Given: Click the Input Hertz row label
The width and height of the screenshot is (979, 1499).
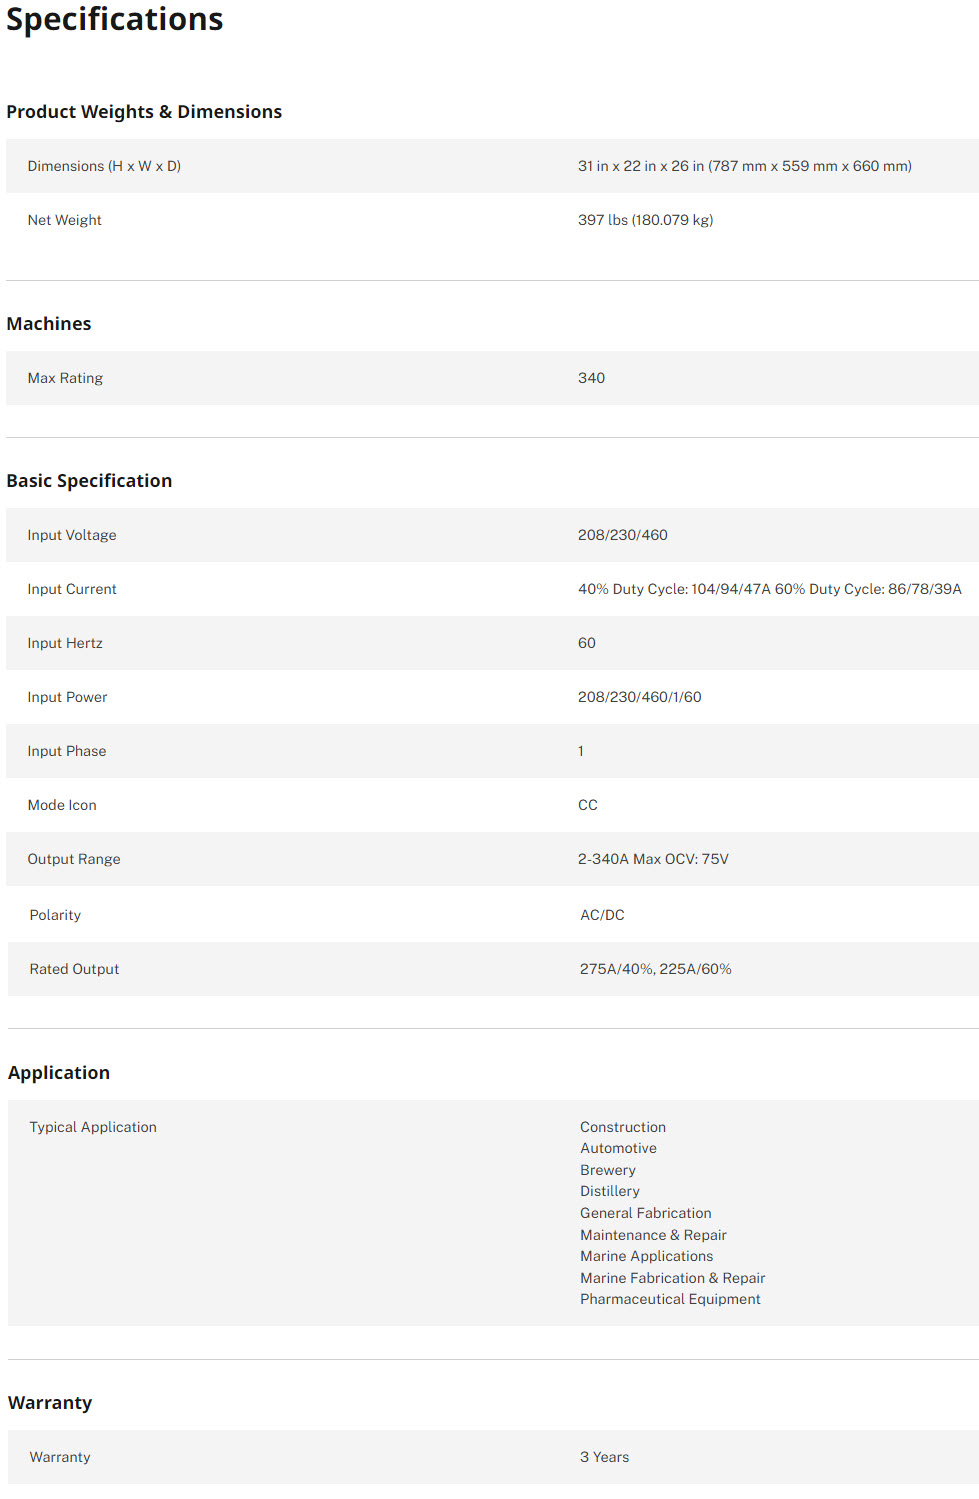Looking at the screenshot, I should coord(65,643).
